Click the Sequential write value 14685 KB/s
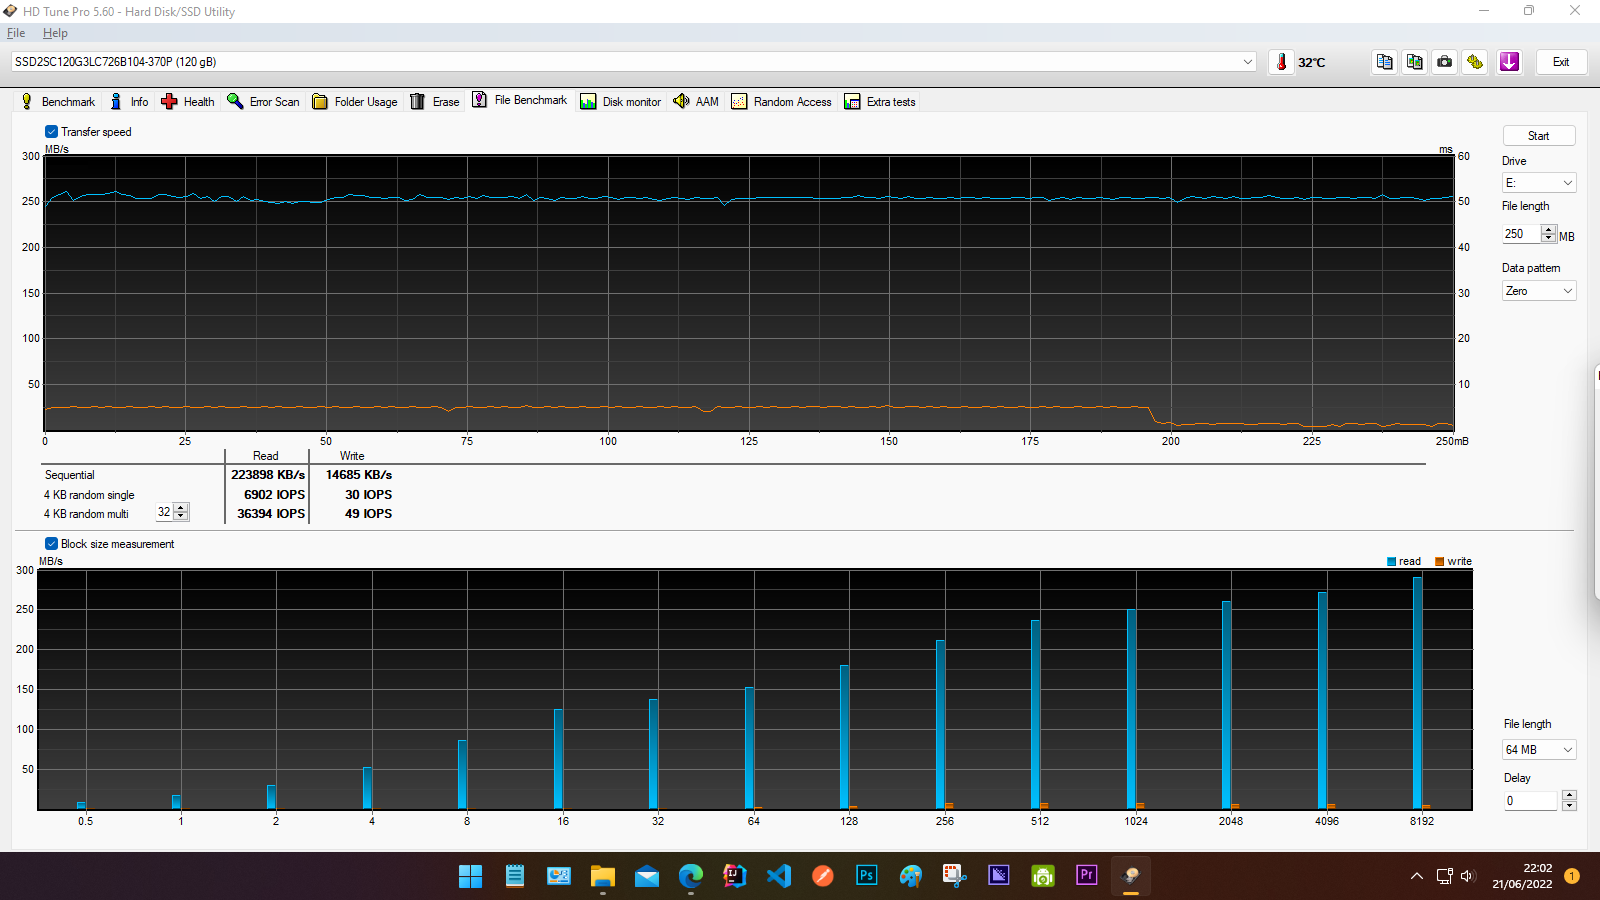The height and width of the screenshot is (900, 1600). (359, 475)
